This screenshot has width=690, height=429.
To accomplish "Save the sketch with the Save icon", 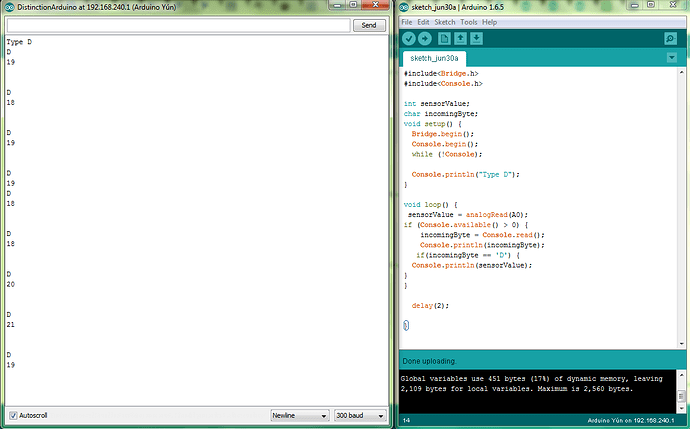I will [476, 39].
